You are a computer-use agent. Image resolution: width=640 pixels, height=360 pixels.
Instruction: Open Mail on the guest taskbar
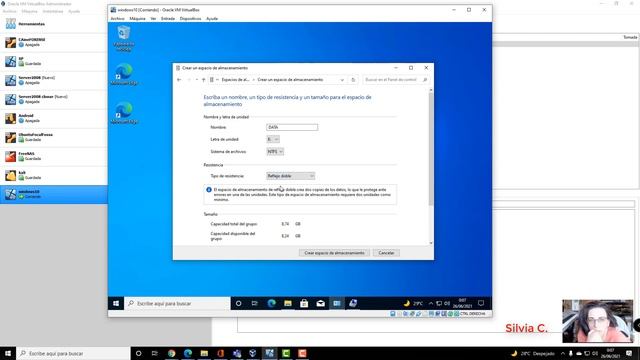[x=320, y=303]
